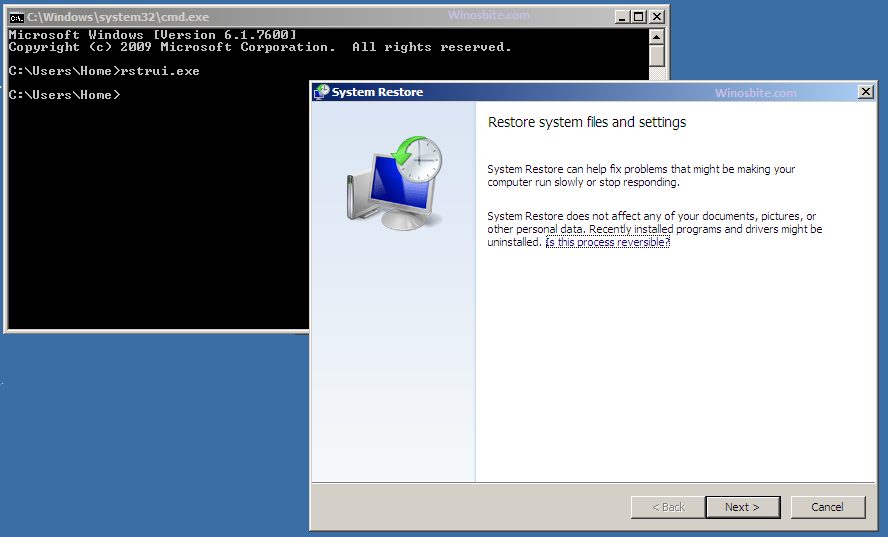Click the Cancel button in System Restore
This screenshot has height=537, width=888.
coord(827,507)
